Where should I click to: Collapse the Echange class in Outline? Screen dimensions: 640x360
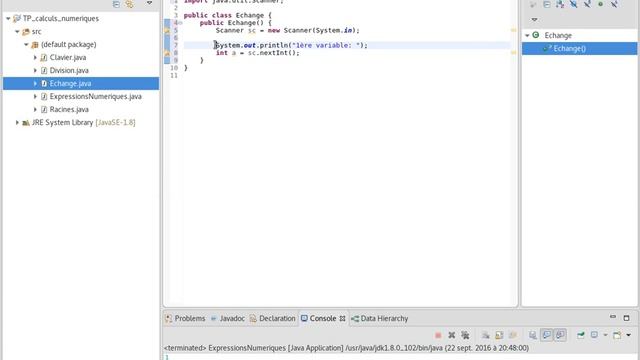coord(527,36)
